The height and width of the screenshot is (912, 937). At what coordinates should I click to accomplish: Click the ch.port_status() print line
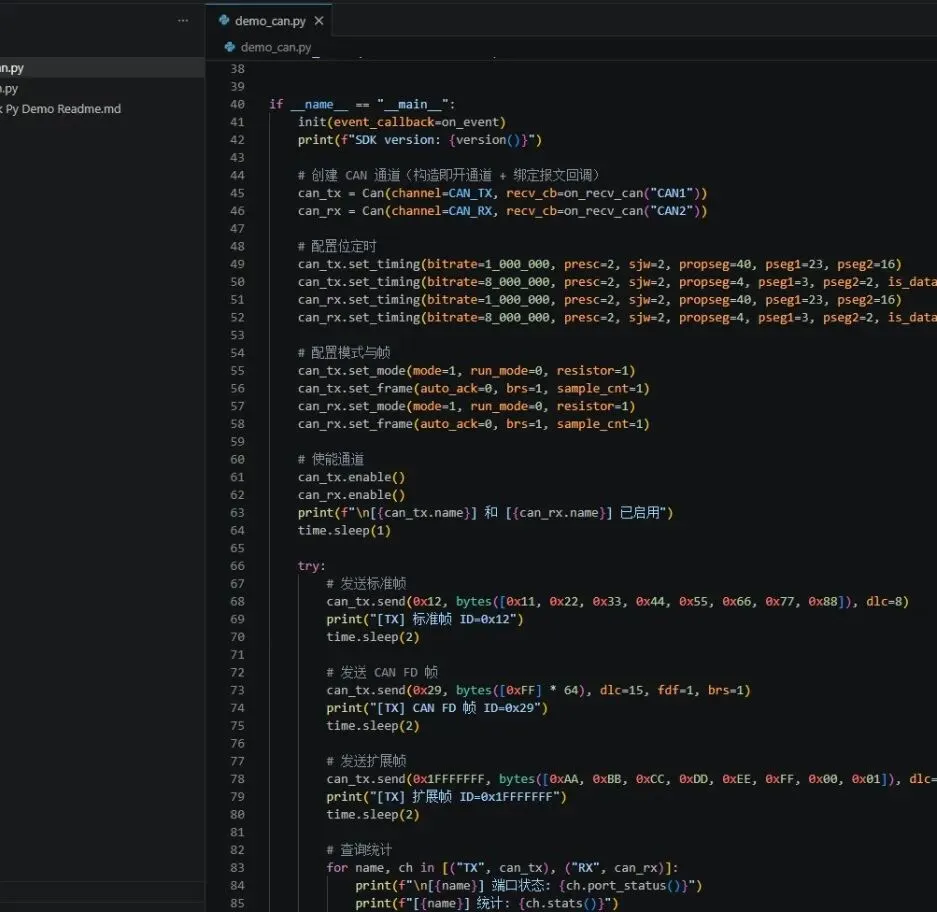(x=529, y=886)
